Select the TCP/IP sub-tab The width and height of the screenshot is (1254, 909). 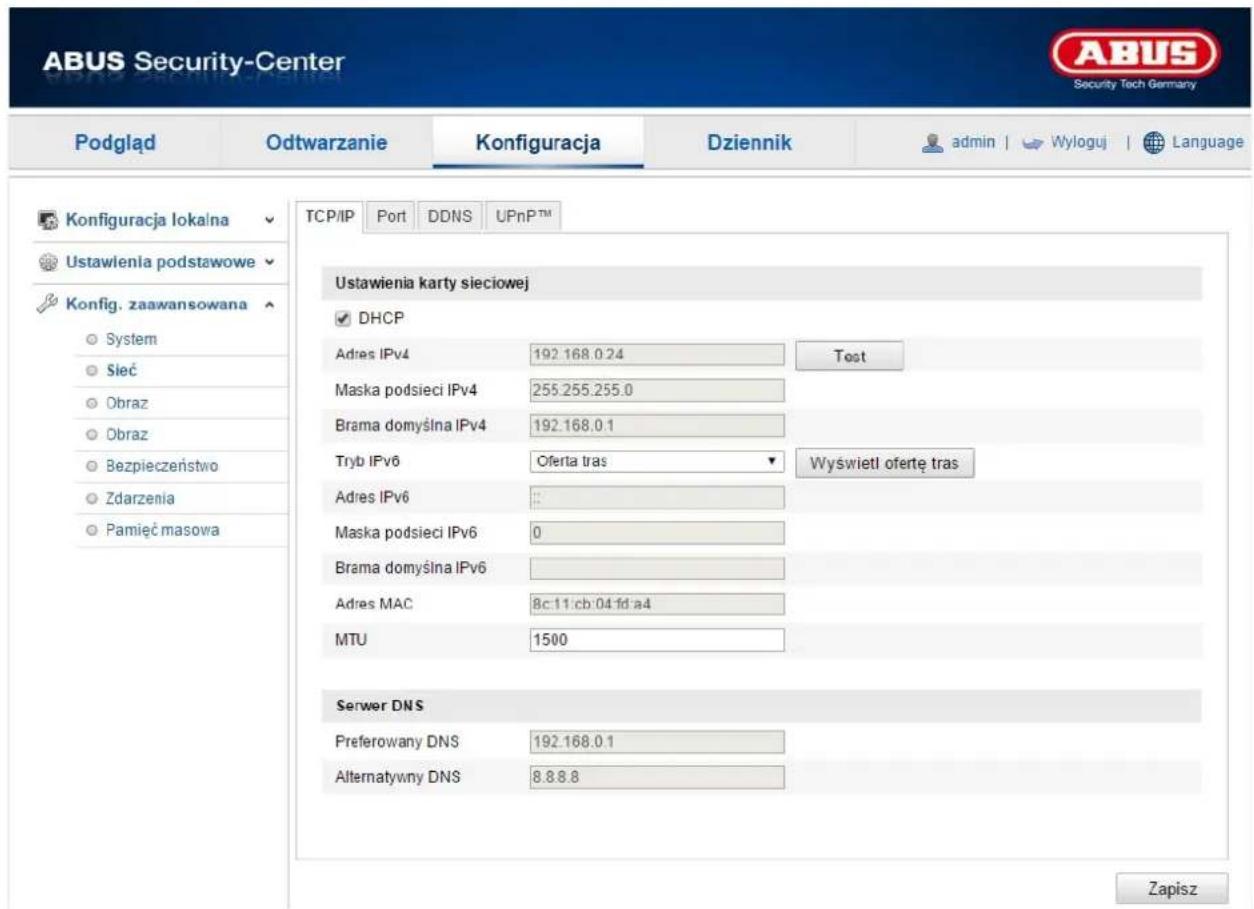coord(329,215)
